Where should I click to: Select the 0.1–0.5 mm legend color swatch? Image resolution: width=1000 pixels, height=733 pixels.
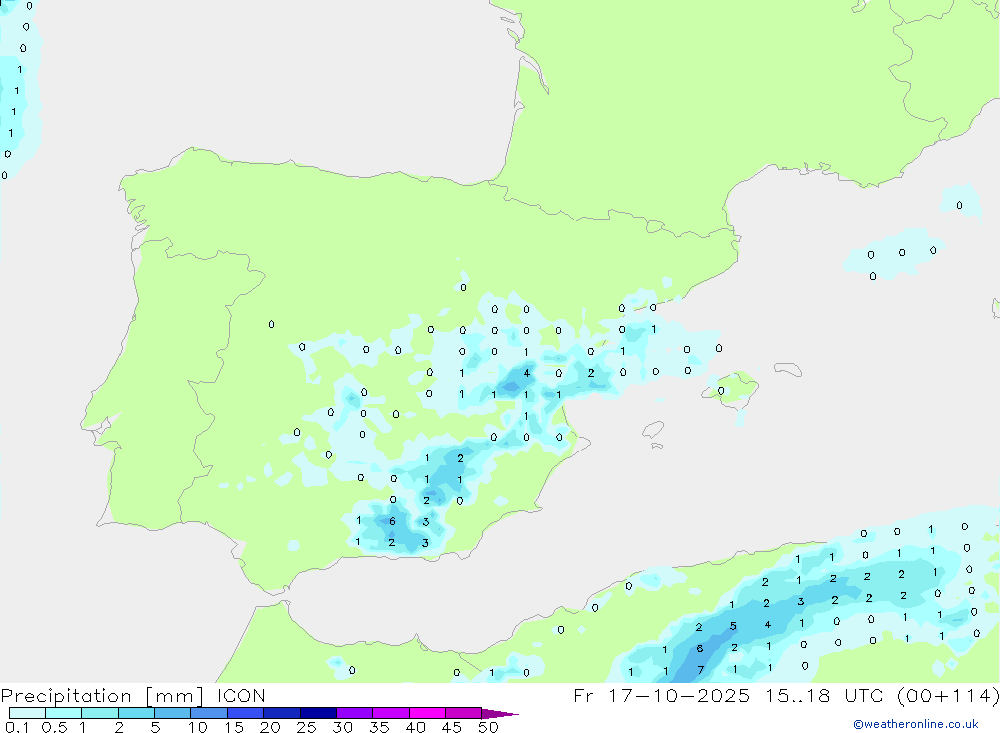pyautogui.click(x=27, y=713)
